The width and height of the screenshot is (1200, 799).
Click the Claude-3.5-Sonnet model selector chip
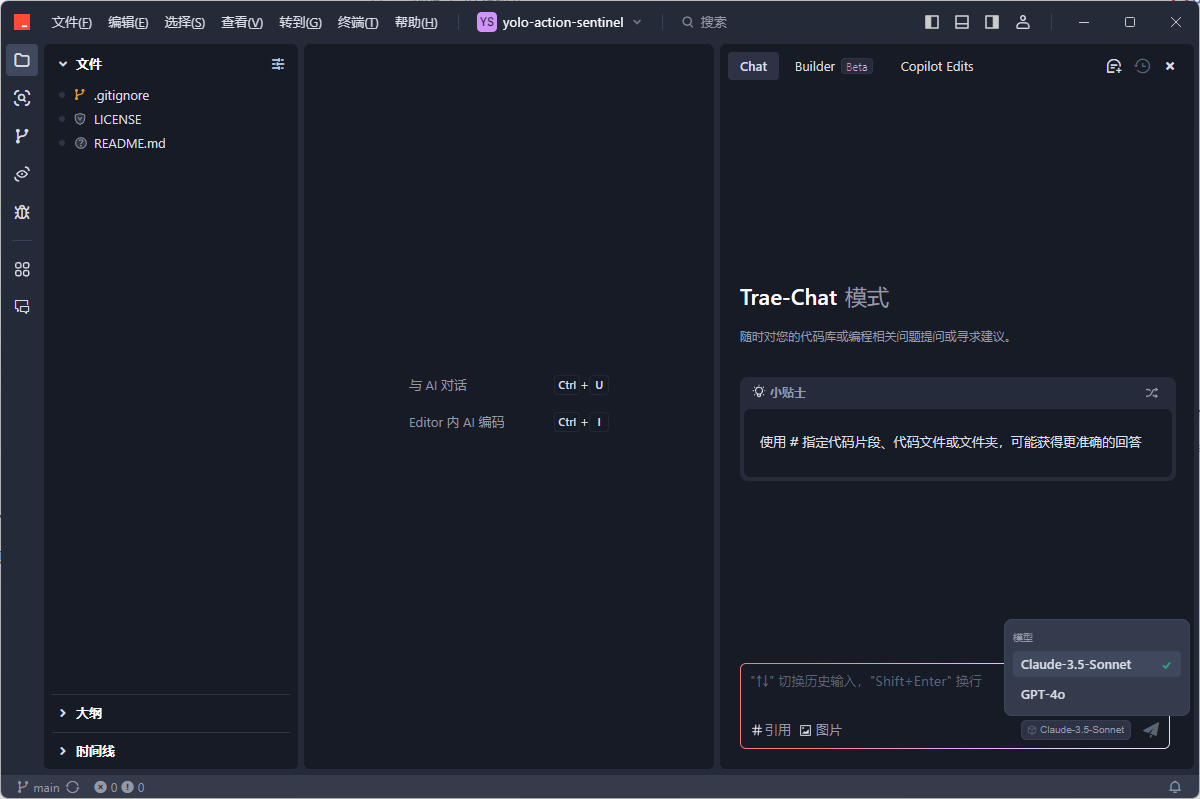1076,730
